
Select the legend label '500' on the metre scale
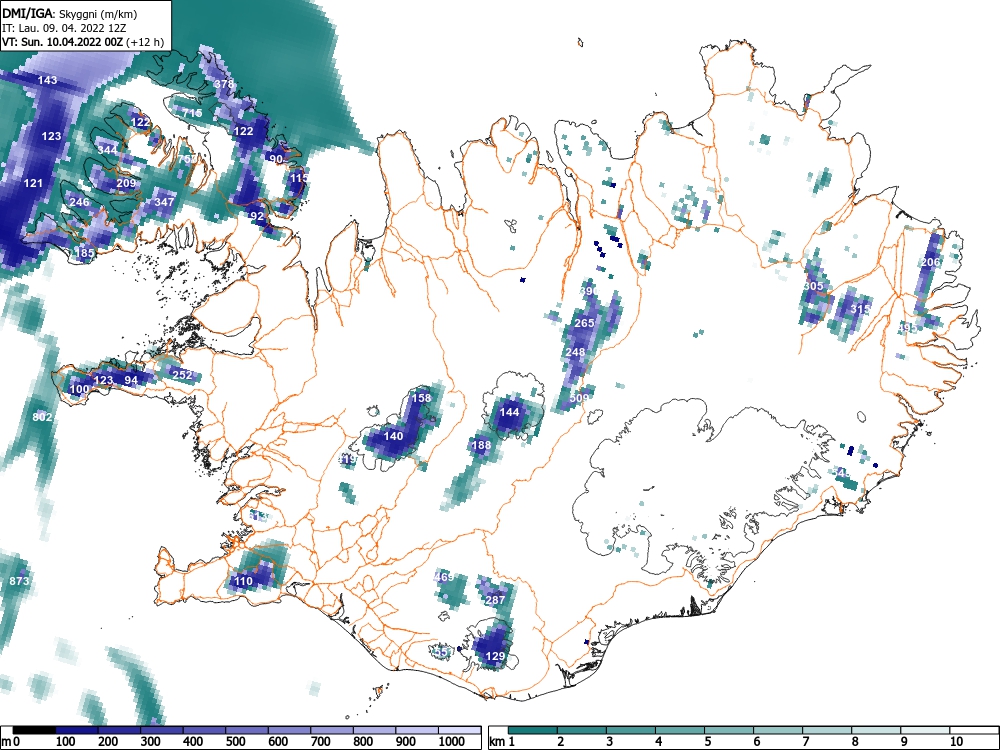click(236, 741)
